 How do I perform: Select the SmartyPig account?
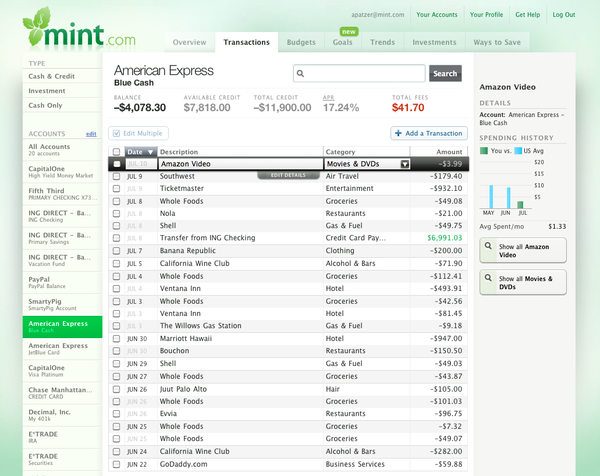62,305
